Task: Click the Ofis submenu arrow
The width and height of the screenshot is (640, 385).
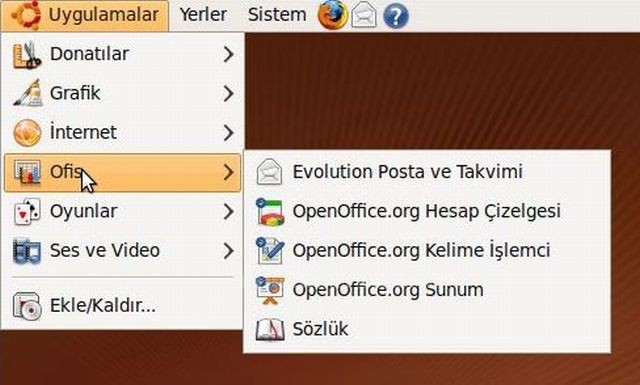Action: [229, 172]
